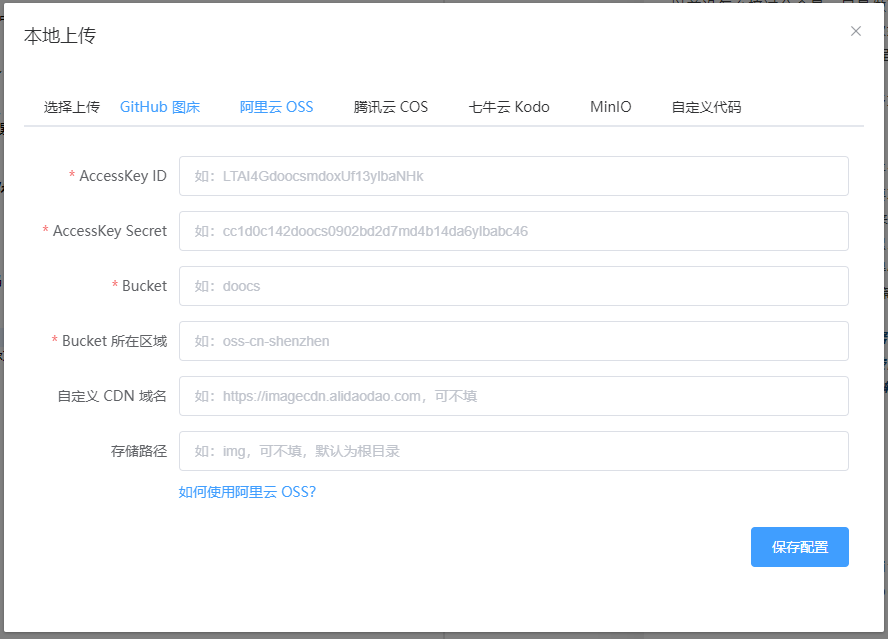
Task: Focus the 自定义 CDN 域名 input field
Action: coord(514,396)
